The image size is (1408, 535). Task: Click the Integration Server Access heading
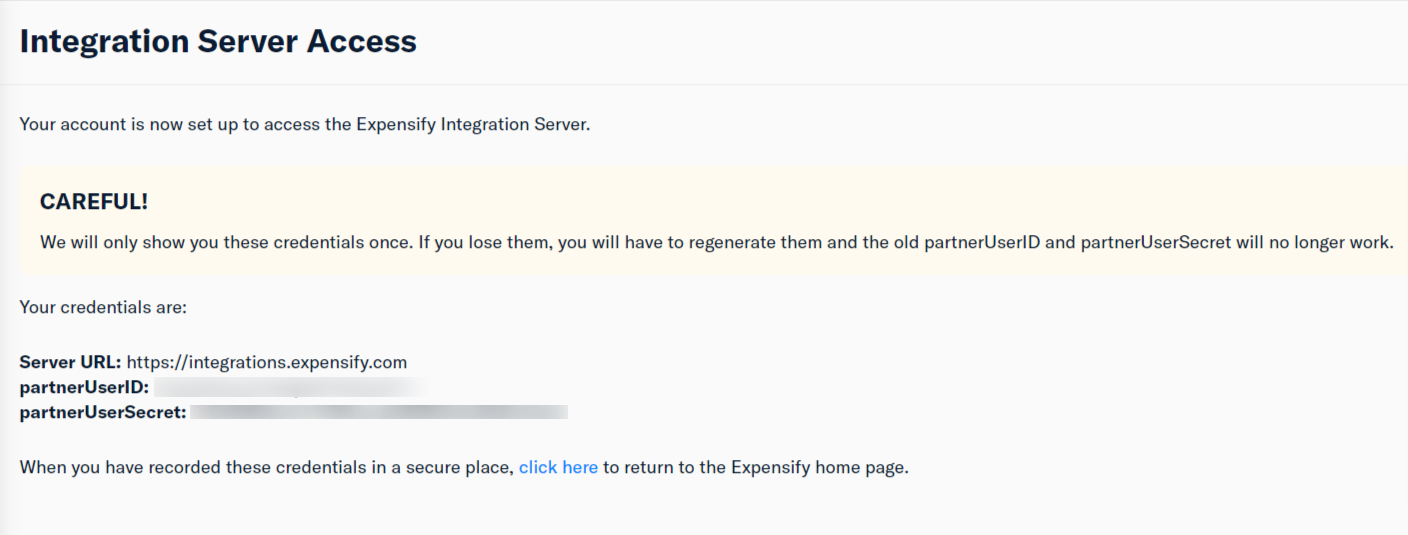[218, 41]
